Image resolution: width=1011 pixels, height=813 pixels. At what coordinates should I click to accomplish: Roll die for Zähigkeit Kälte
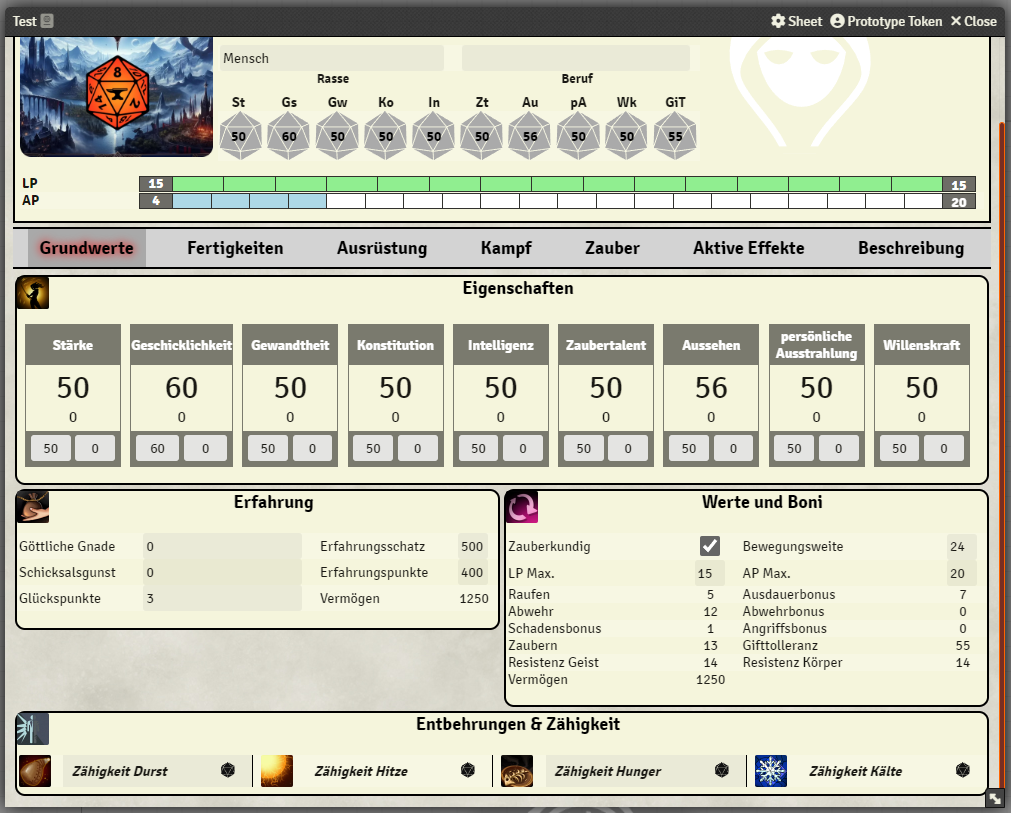pos(963,771)
